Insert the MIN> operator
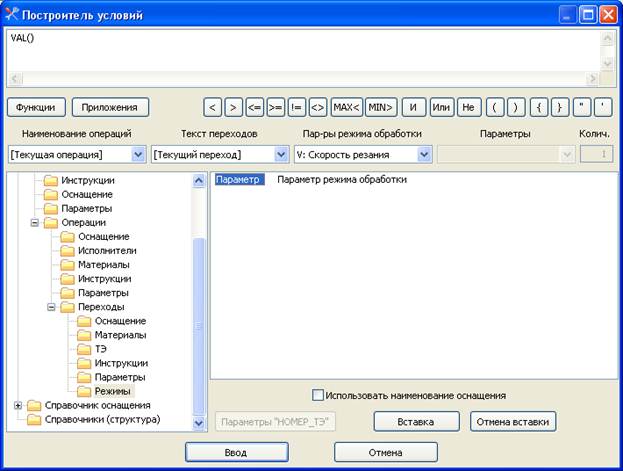 point(381,107)
